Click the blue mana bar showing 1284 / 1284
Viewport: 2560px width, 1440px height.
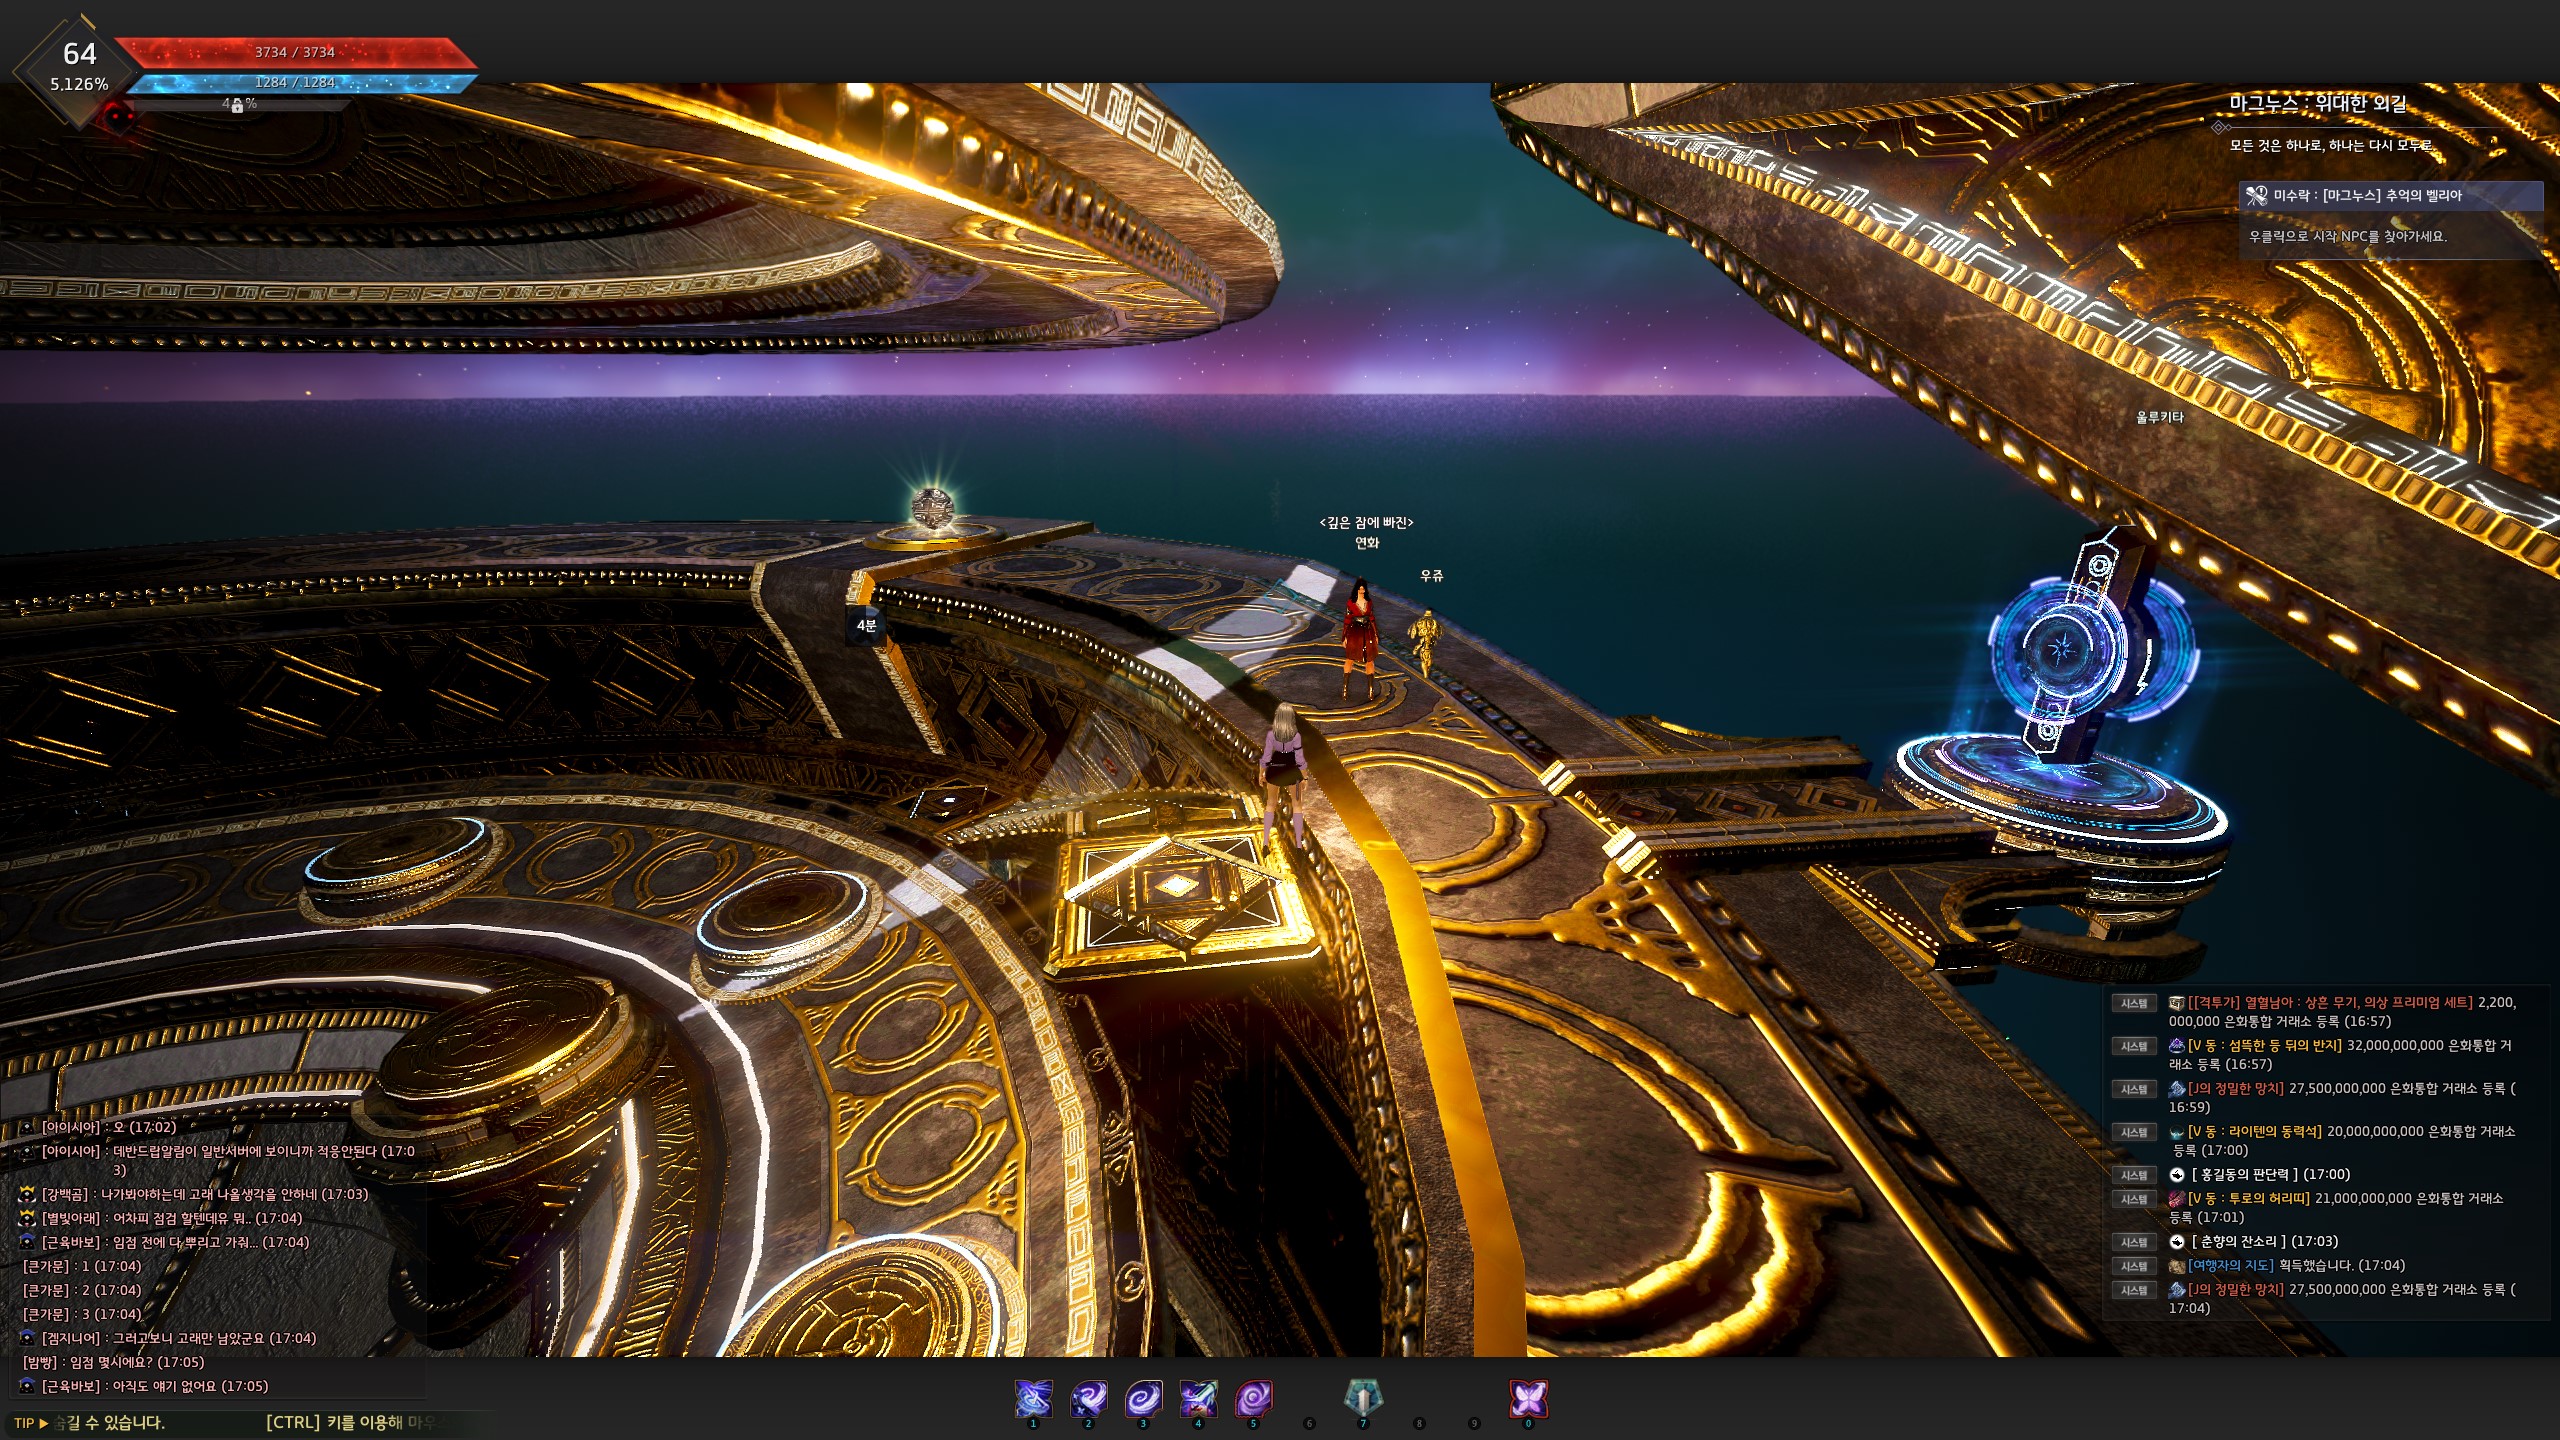[295, 83]
